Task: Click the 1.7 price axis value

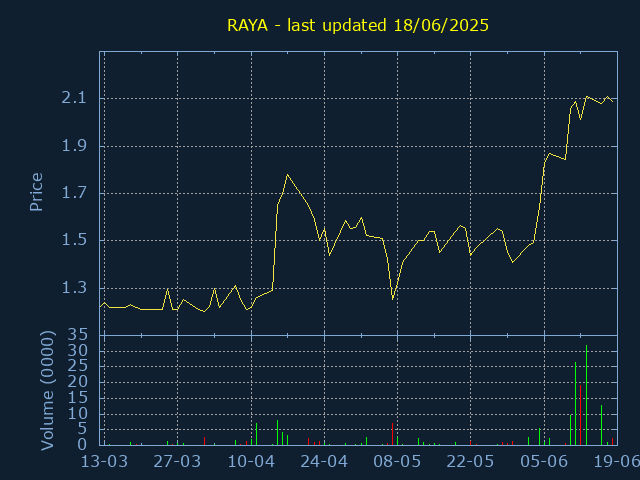Action: (74, 193)
